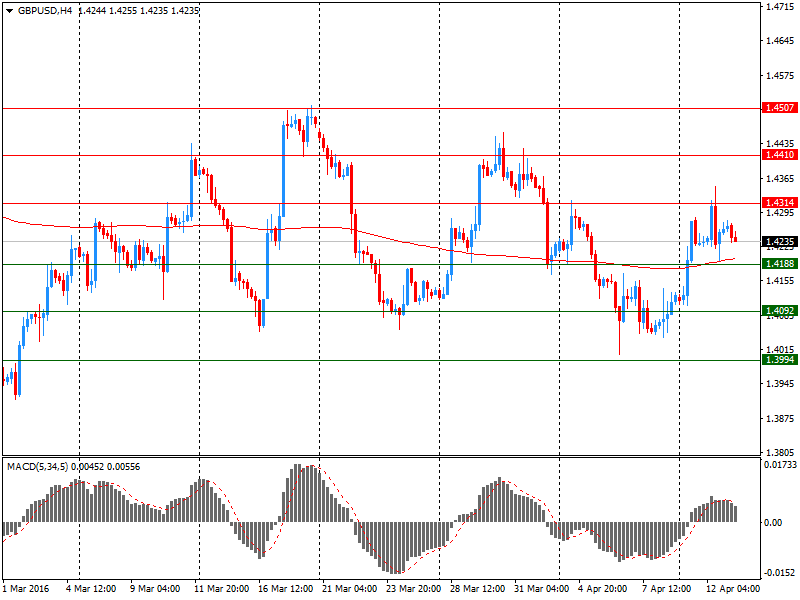The height and width of the screenshot is (600, 800).
Task: Click the 9 Mar 04:00 time label
Action: click(155, 589)
